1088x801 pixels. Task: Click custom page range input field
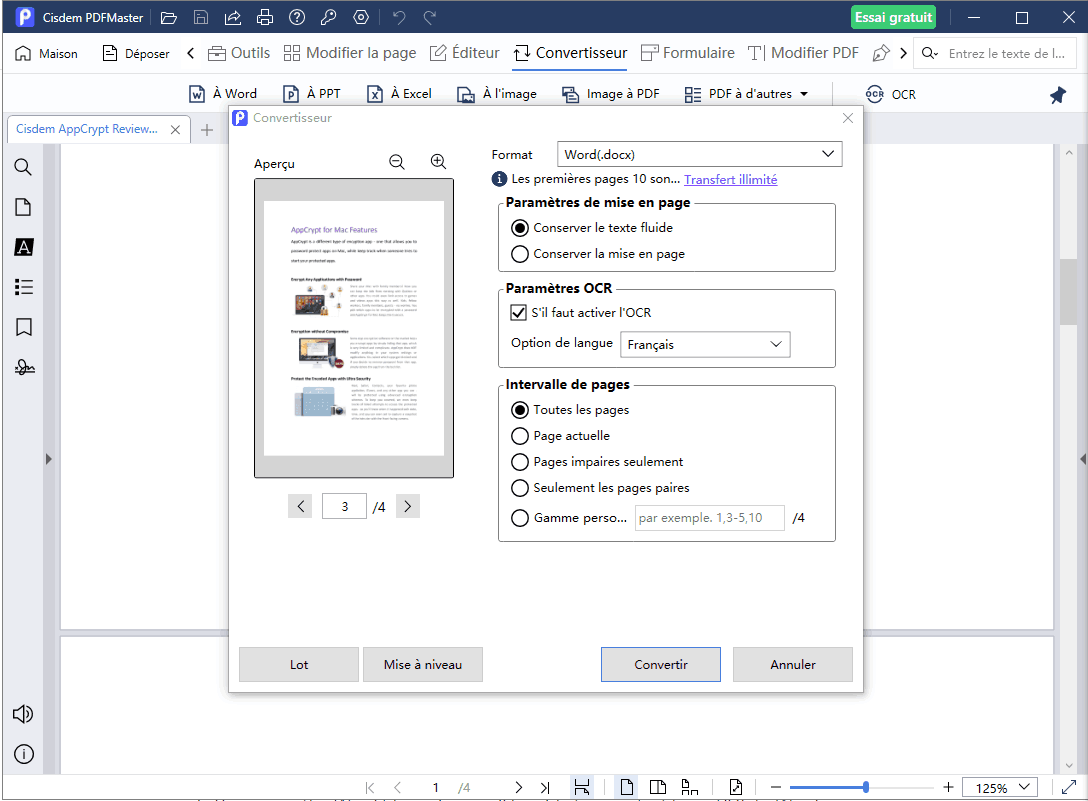710,518
